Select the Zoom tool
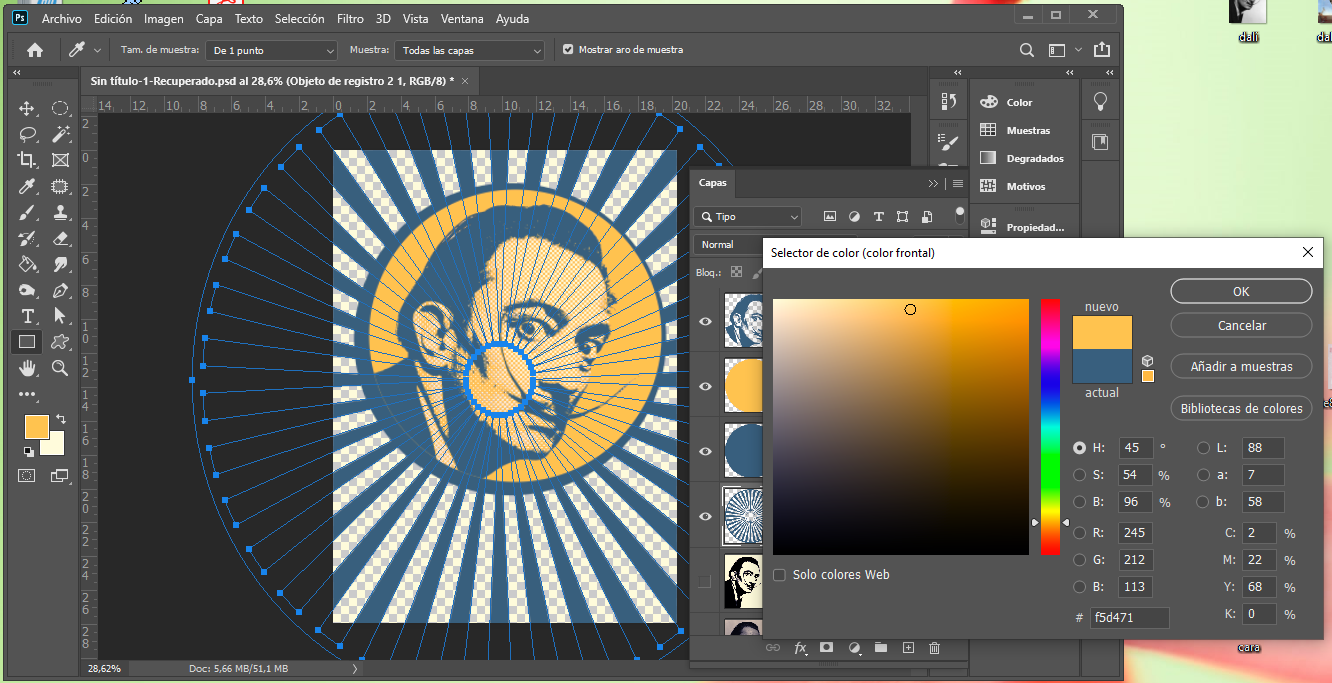1332x683 pixels. 60,367
